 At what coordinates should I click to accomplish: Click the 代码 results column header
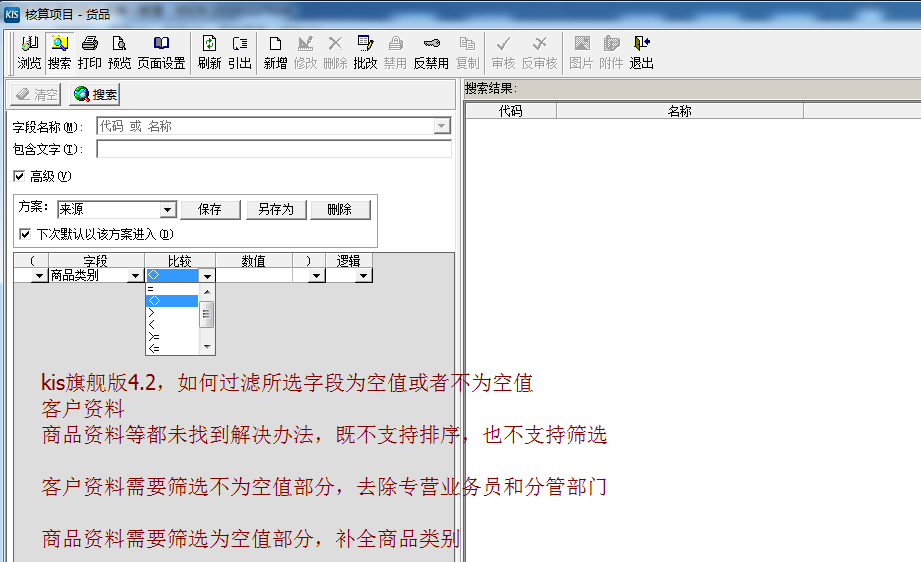point(510,110)
